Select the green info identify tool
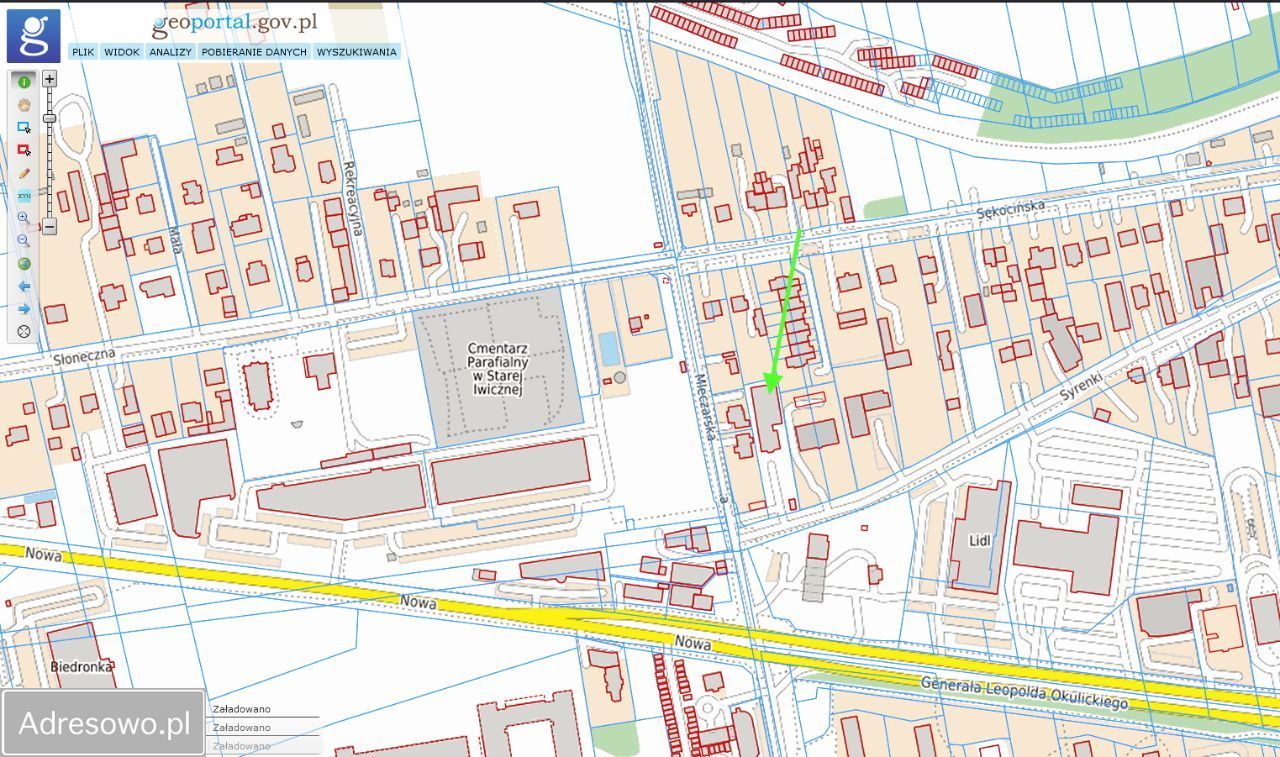The image size is (1280, 757). pos(24,82)
